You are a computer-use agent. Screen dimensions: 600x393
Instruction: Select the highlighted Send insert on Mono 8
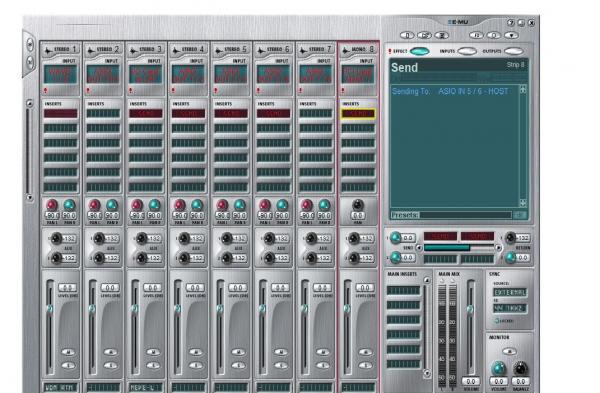pyautogui.click(x=358, y=114)
